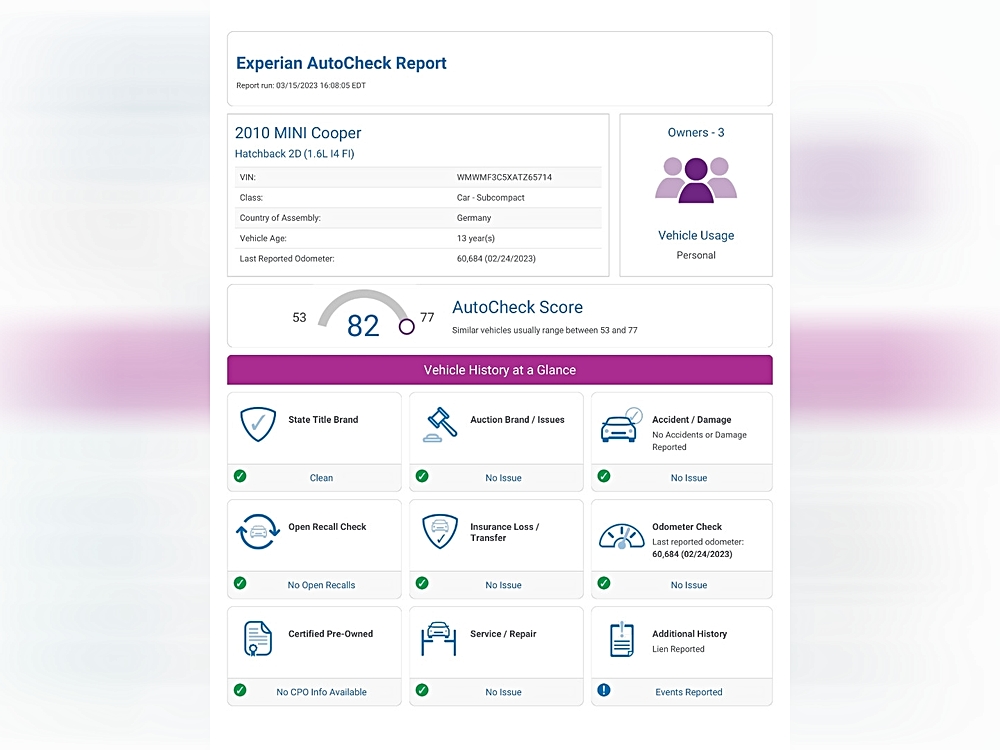
Task: Click the Additional History document alert icon
Action: 621,639
